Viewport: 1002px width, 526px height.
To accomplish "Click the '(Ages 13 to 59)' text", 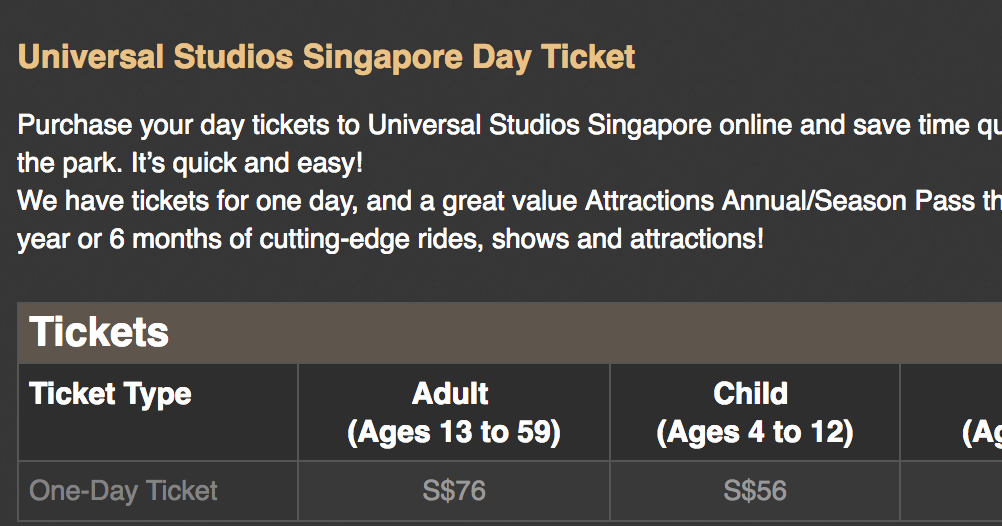I will pyautogui.click(x=453, y=433).
